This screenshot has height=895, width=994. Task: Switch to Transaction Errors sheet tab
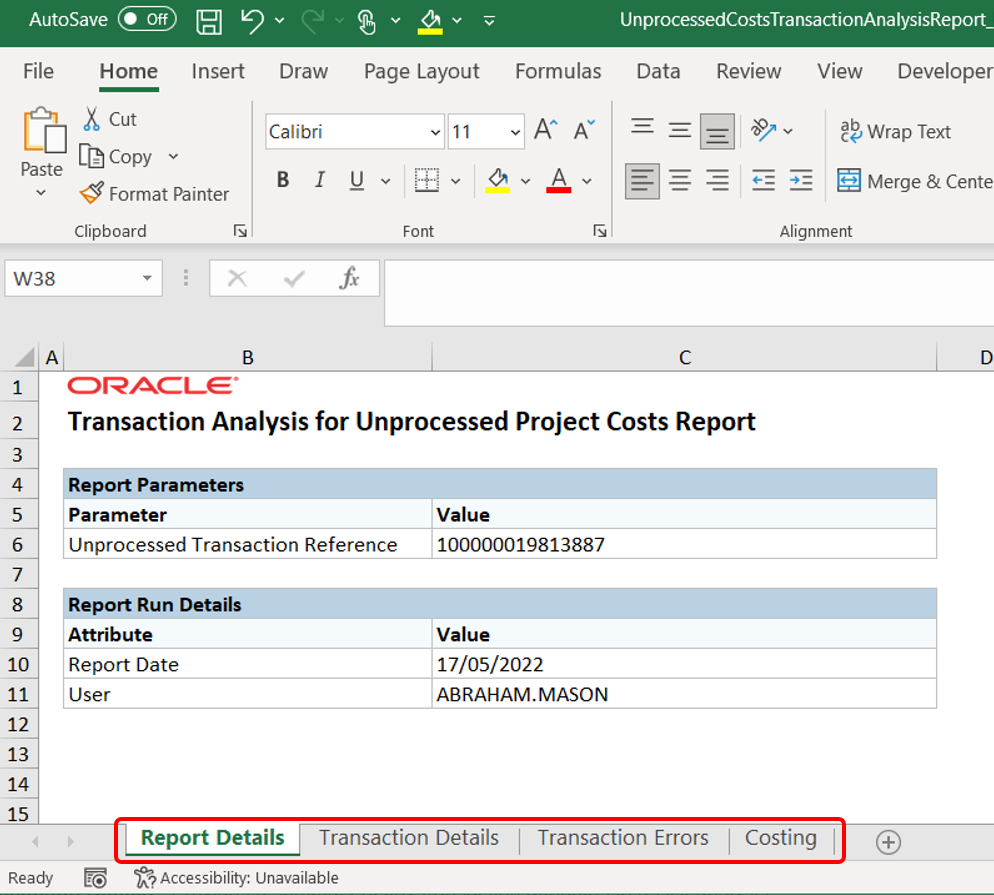pos(623,838)
